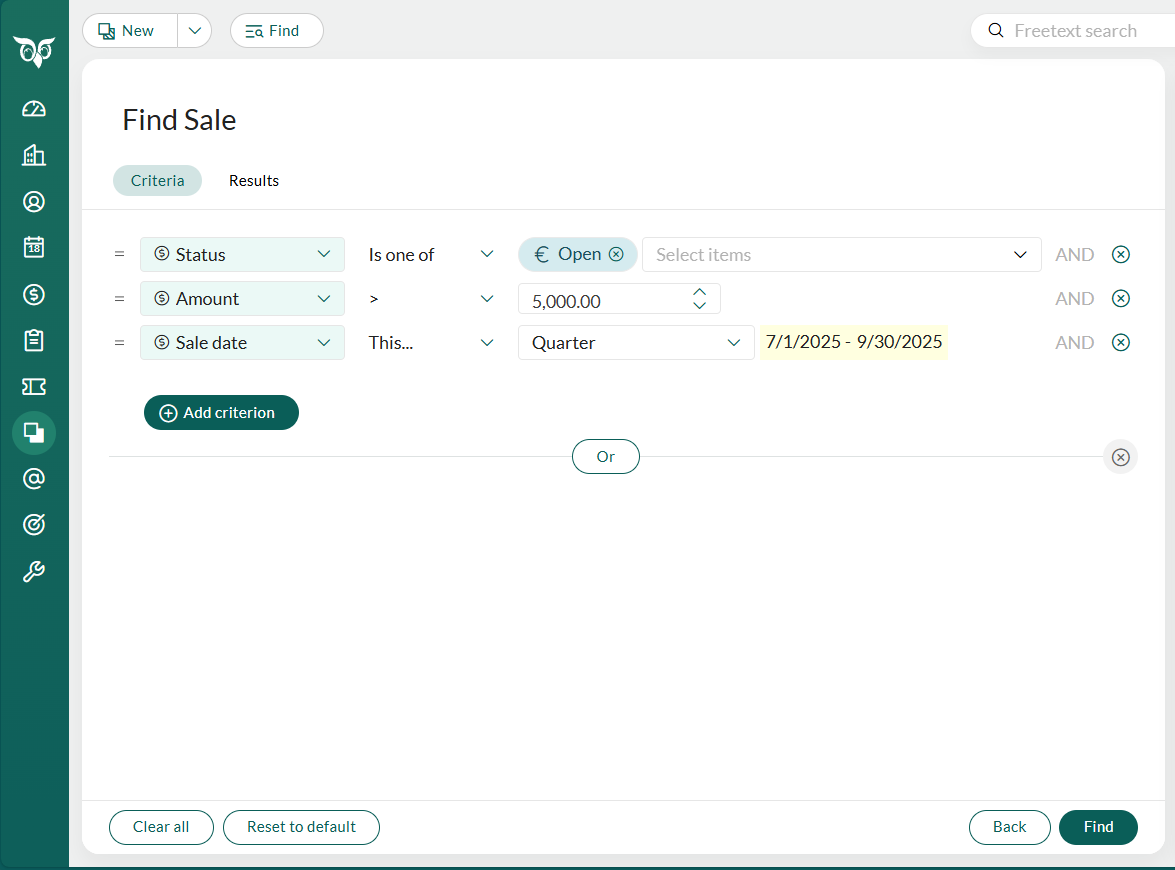Open Settings via the wrench icon

coord(33,571)
